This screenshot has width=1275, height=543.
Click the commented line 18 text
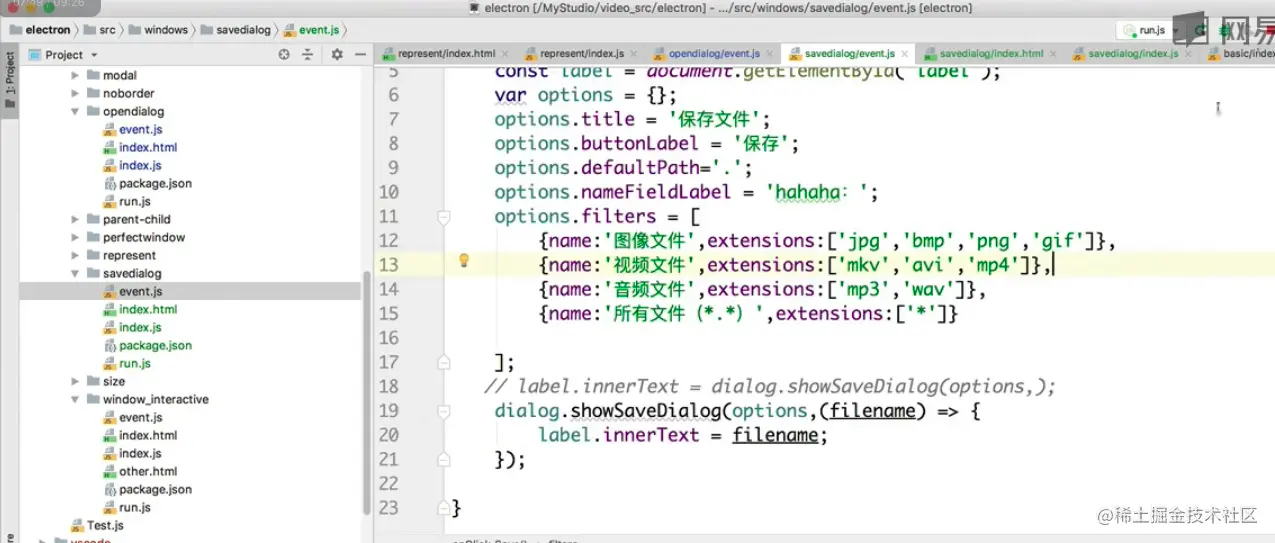[770, 387]
